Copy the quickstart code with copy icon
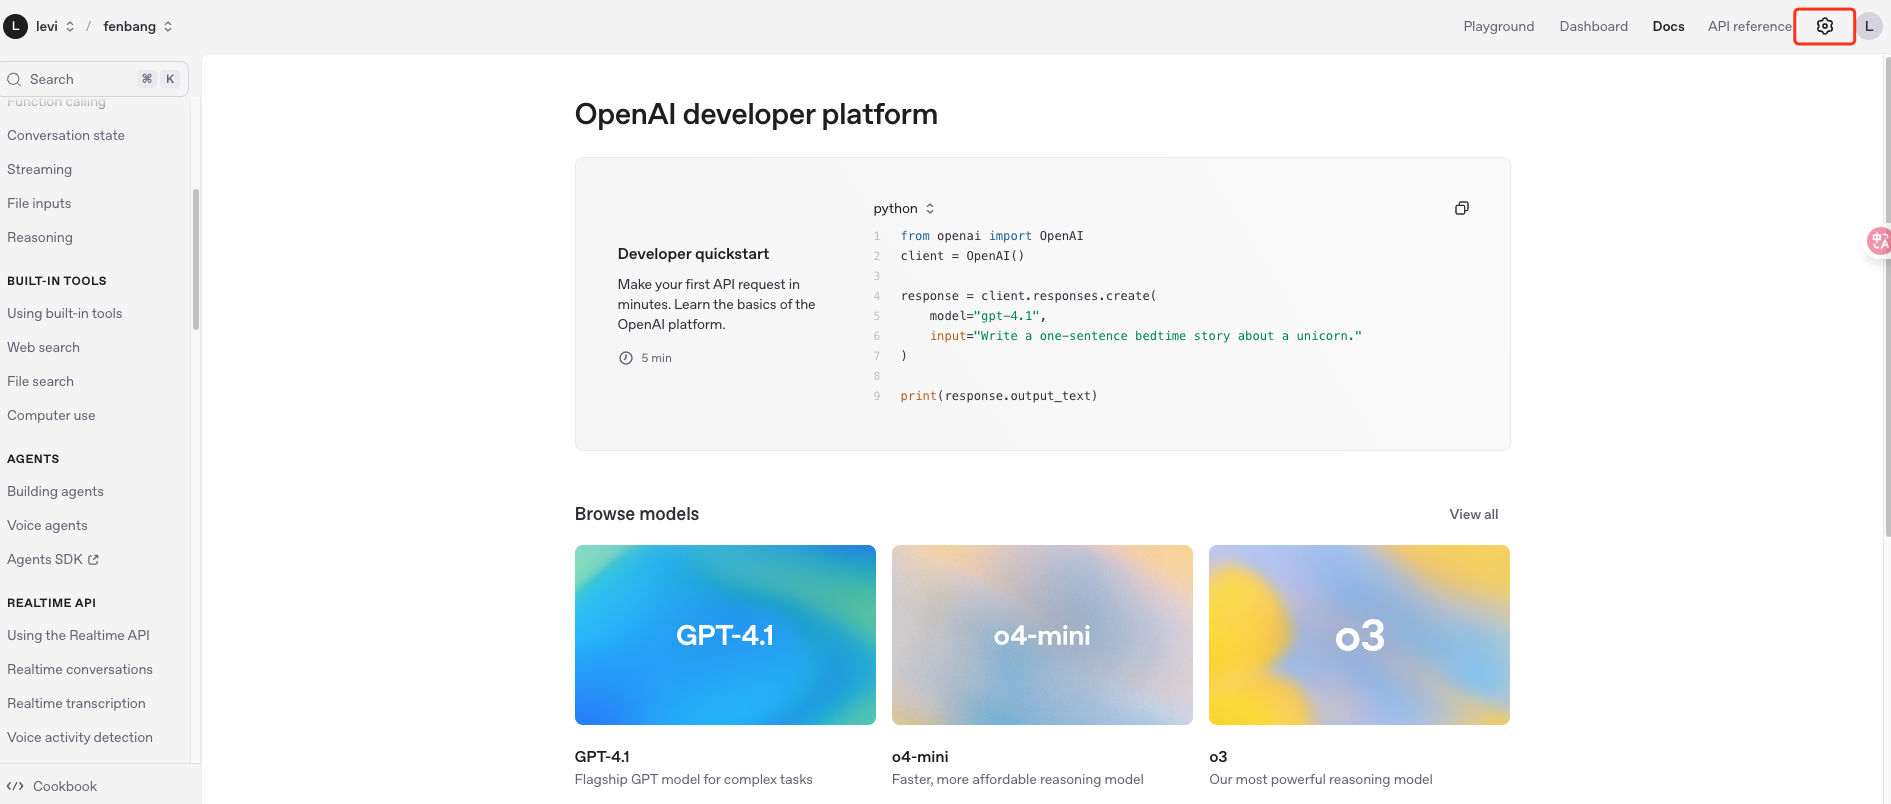 tap(1462, 208)
